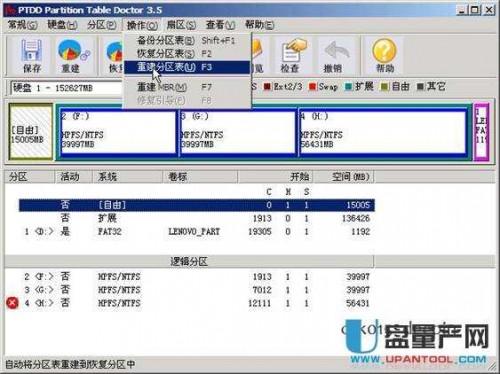Click the LENOVO_PART volume label cell
The width and height of the screenshot is (500, 374).
(x=194, y=232)
